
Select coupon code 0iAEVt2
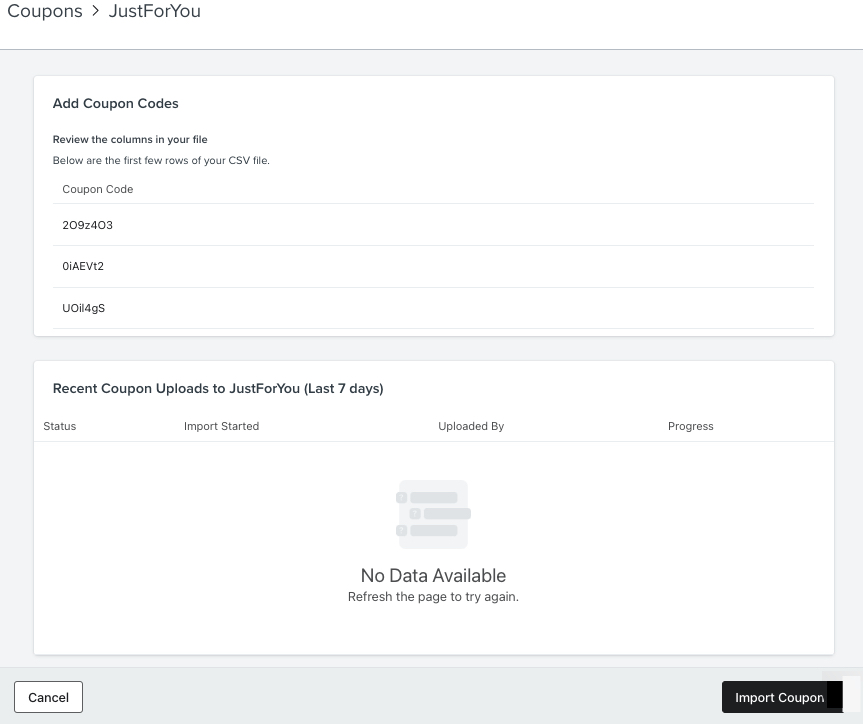(83, 266)
